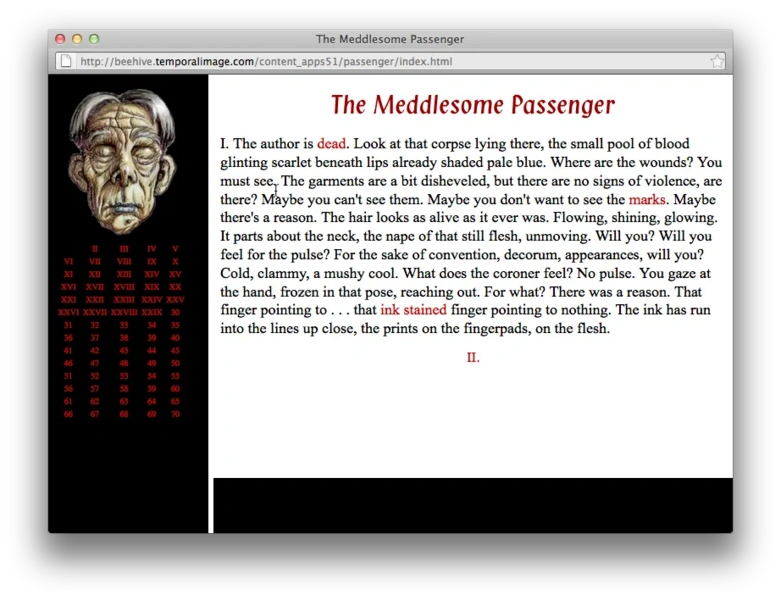Open chapter XXIV in sidebar index

151,300
